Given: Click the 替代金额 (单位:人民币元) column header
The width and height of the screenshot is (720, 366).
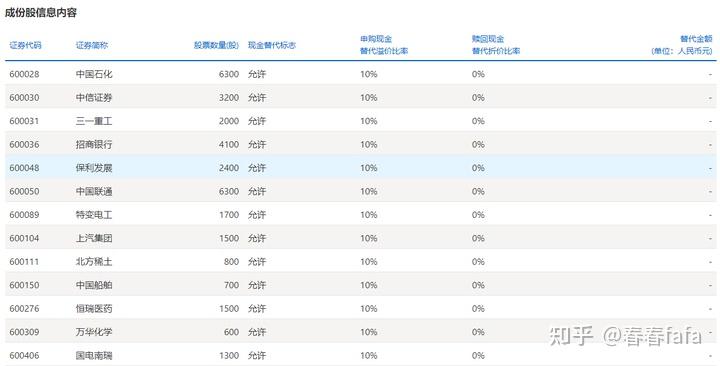Looking at the screenshot, I should click(682, 45).
